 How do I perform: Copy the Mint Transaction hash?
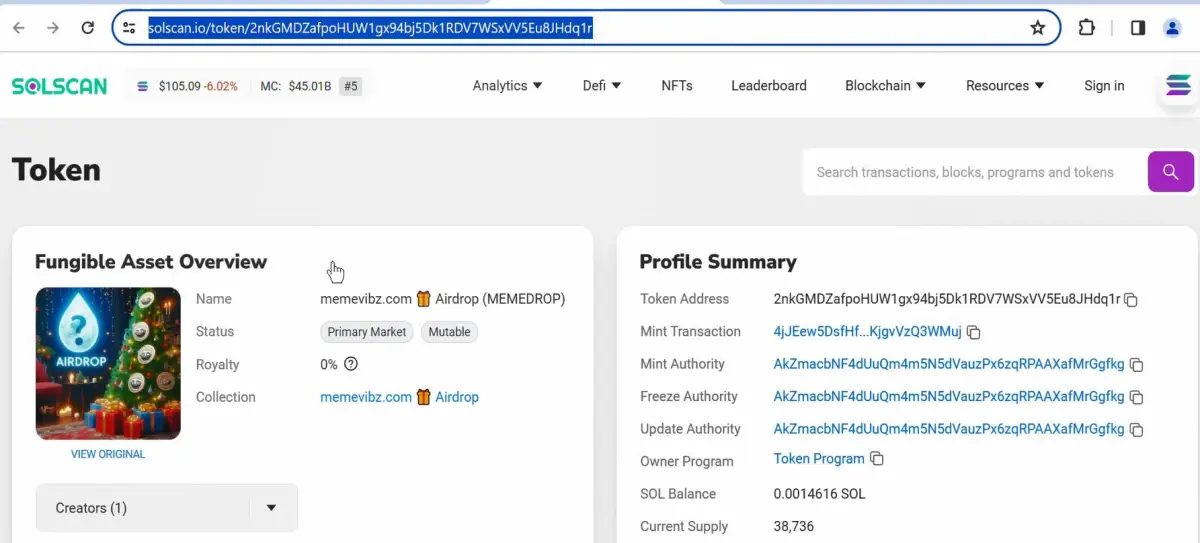tap(973, 332)
